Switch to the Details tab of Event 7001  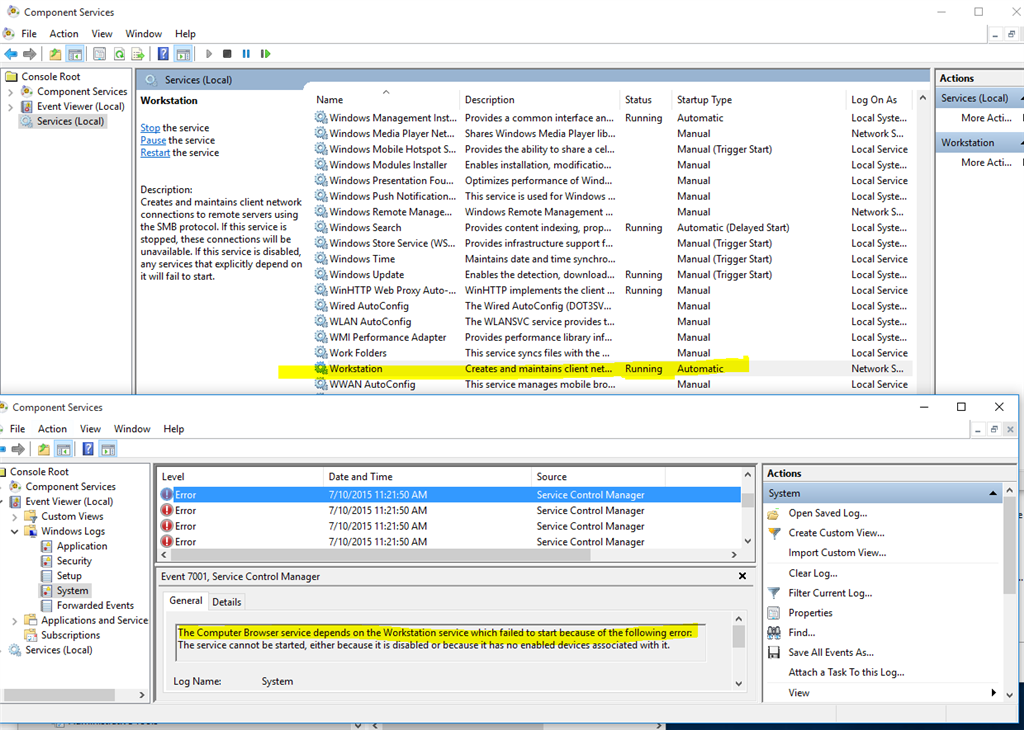coord(227,602)
